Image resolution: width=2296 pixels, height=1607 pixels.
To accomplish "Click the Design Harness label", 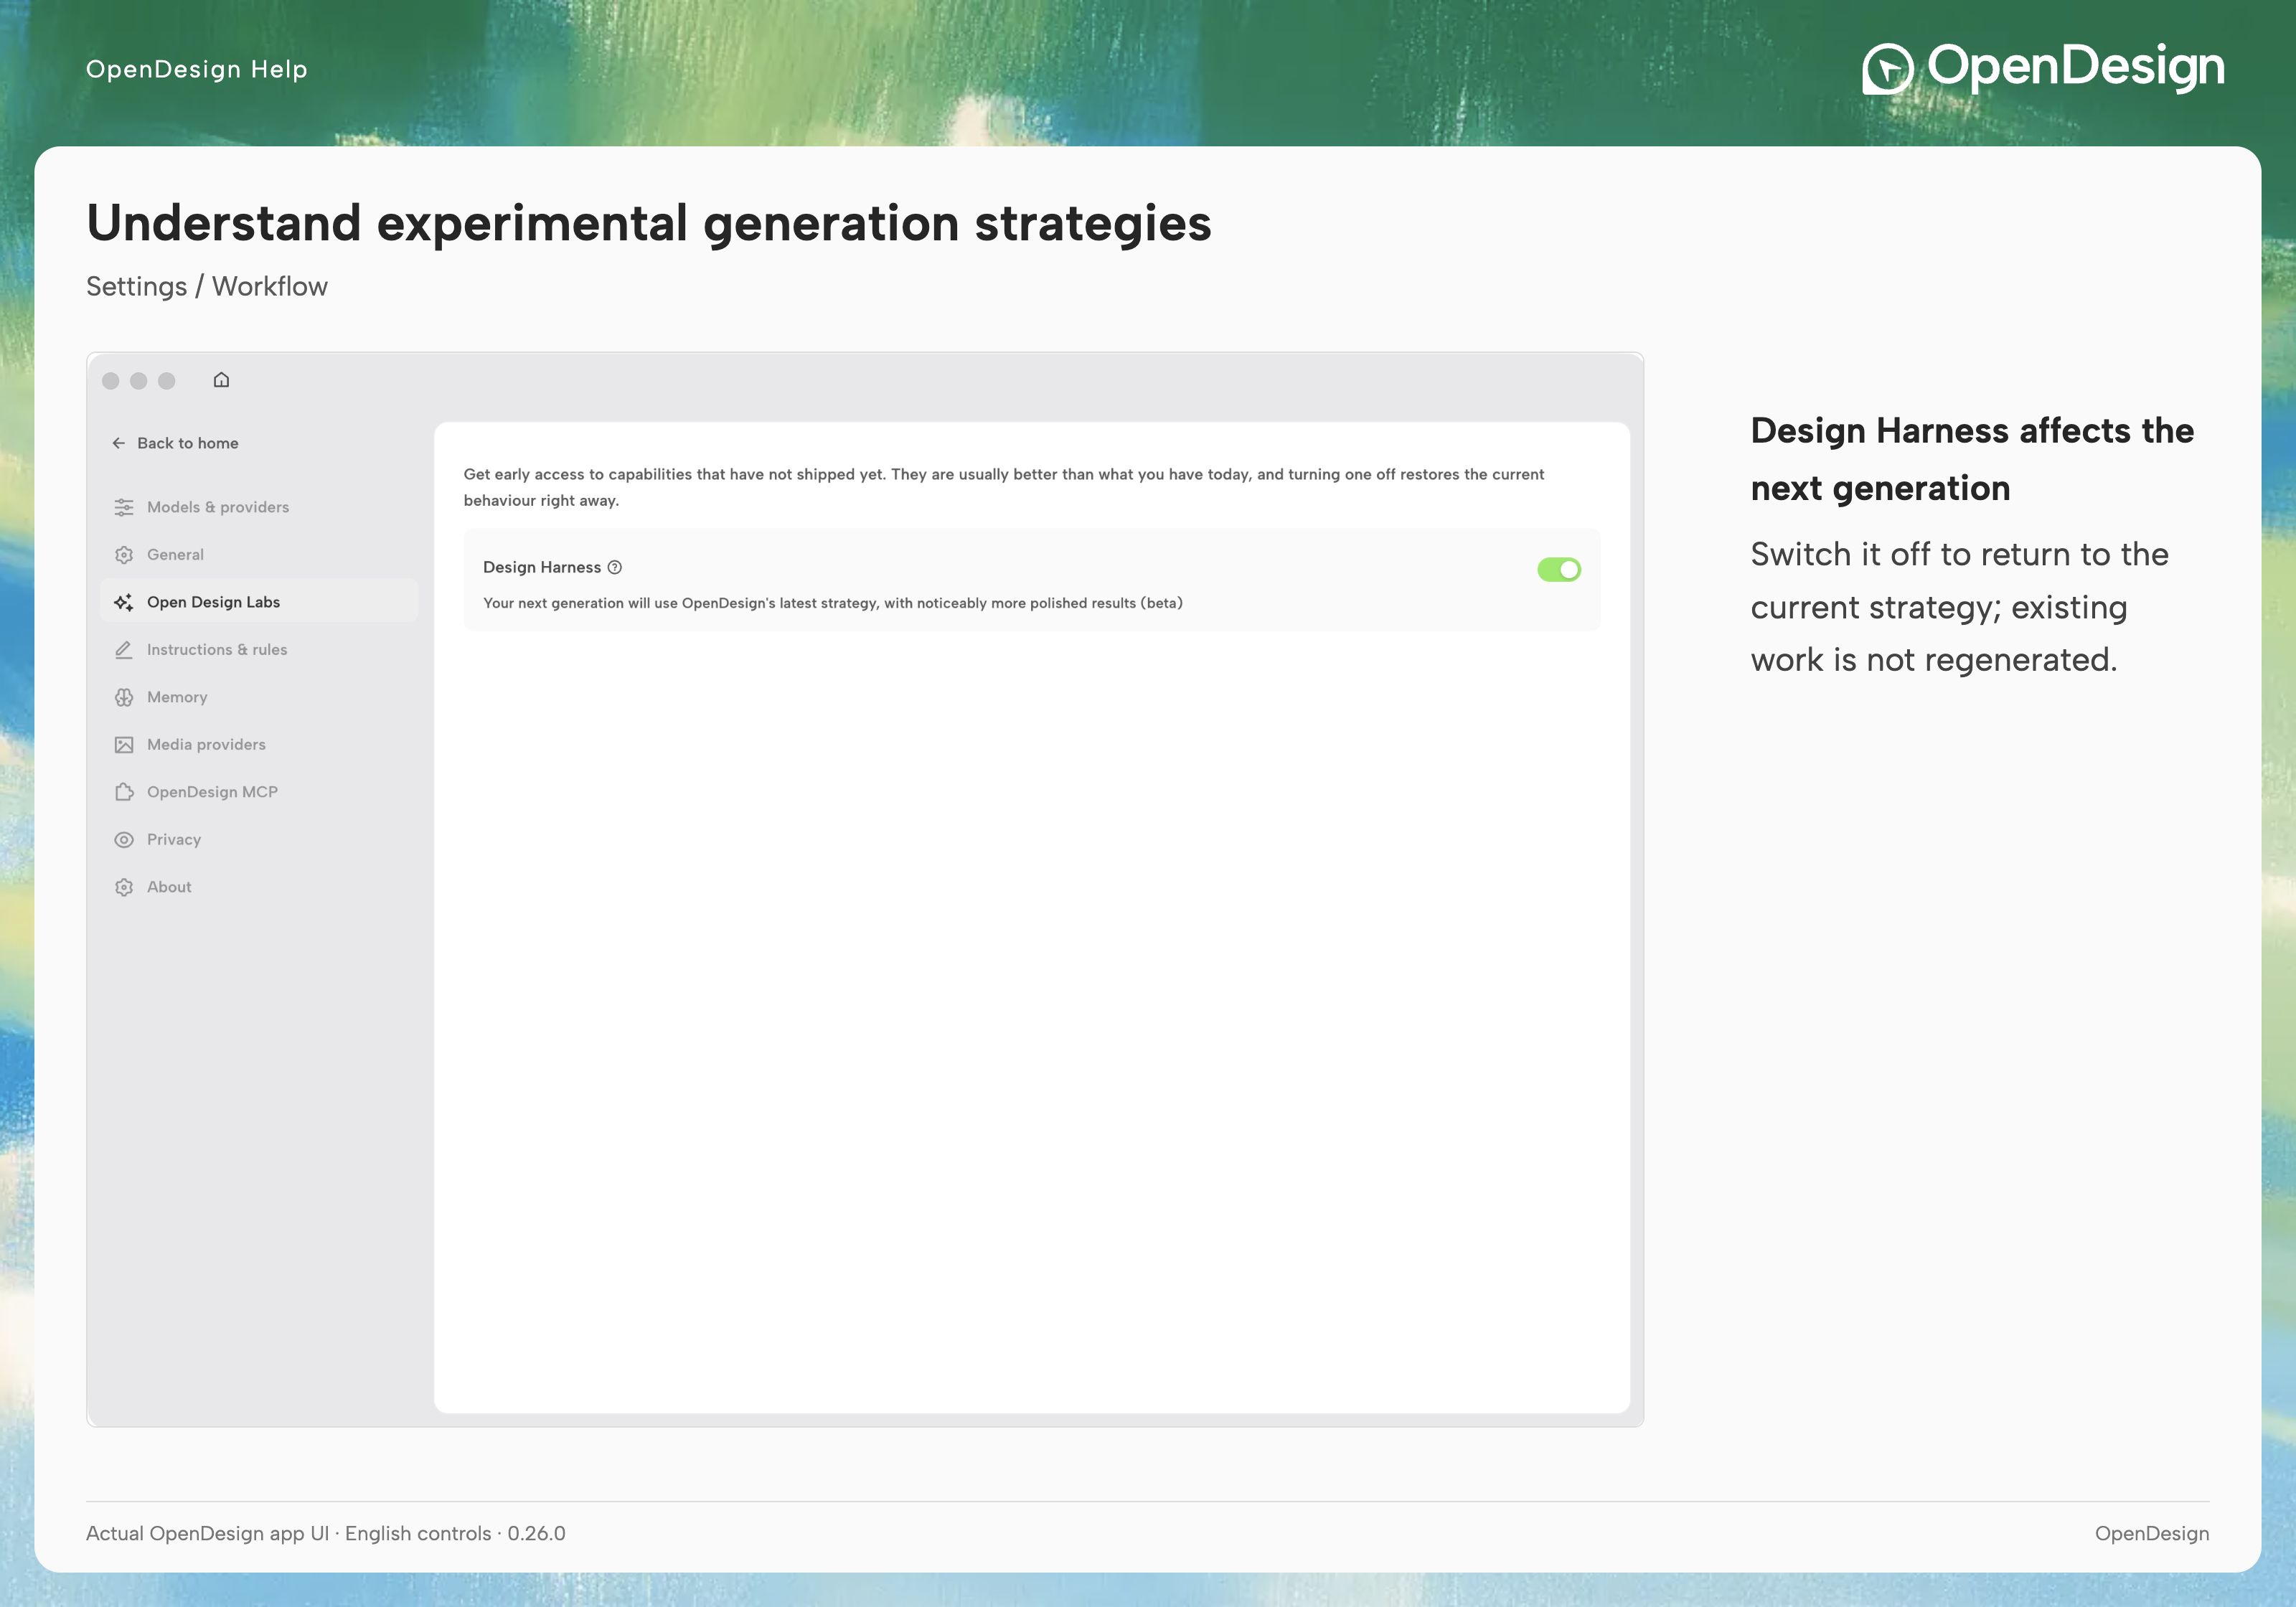I will [x=542, y=567].
